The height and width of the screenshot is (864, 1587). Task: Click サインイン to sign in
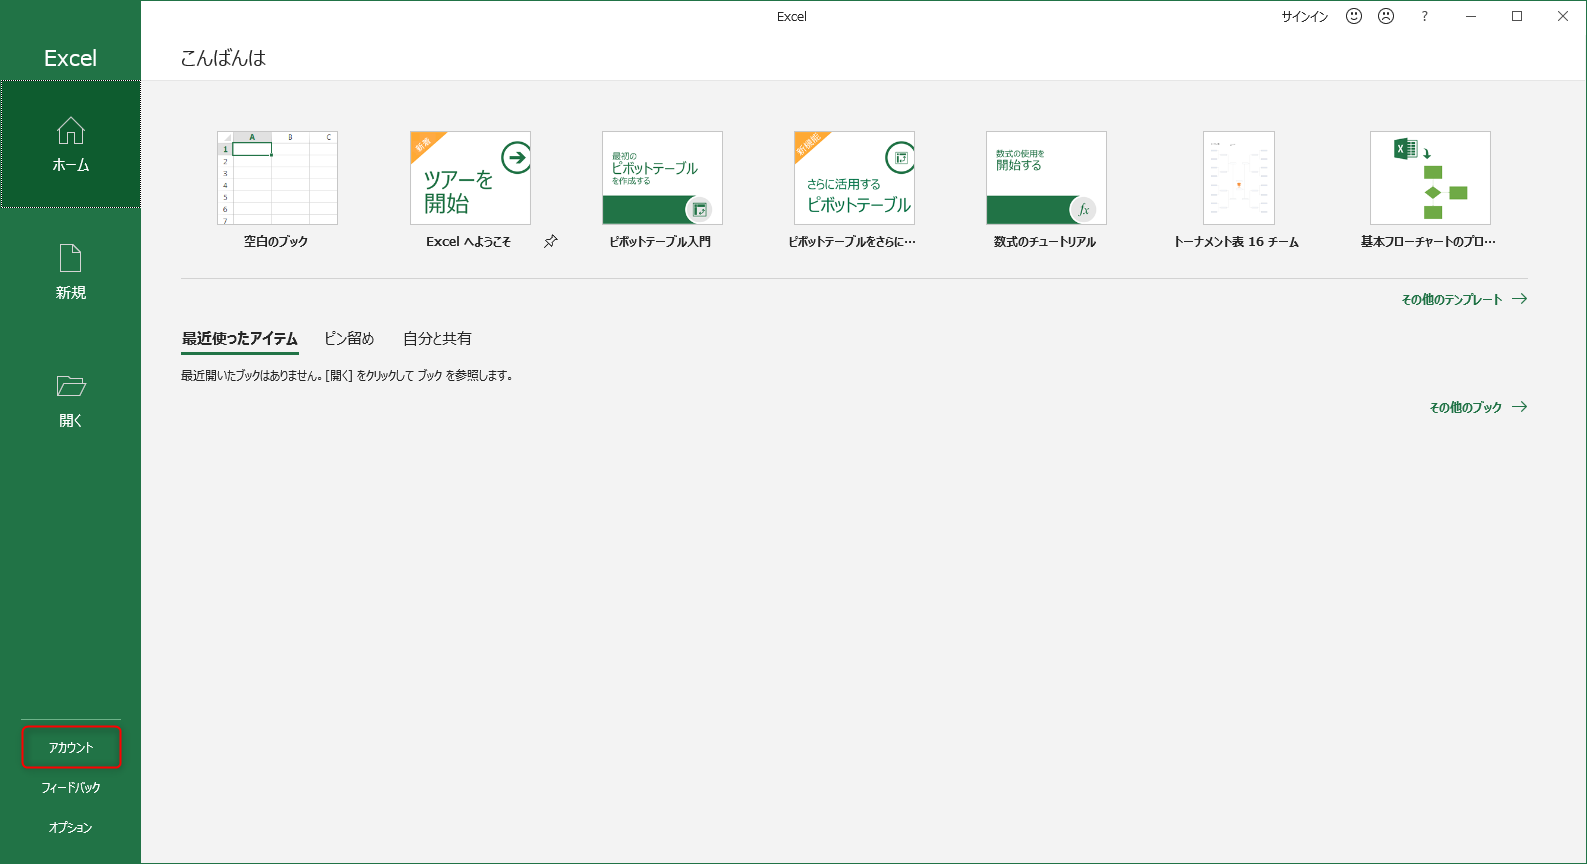(x=1305, y=16)
